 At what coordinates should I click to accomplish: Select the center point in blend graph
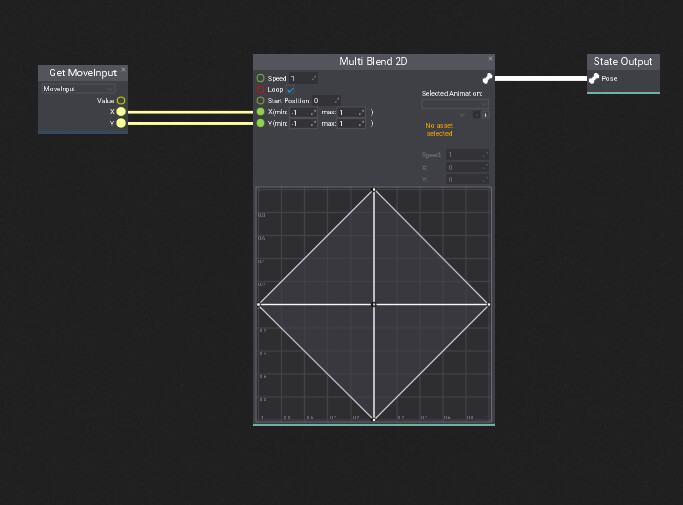(x=374, y=304)
